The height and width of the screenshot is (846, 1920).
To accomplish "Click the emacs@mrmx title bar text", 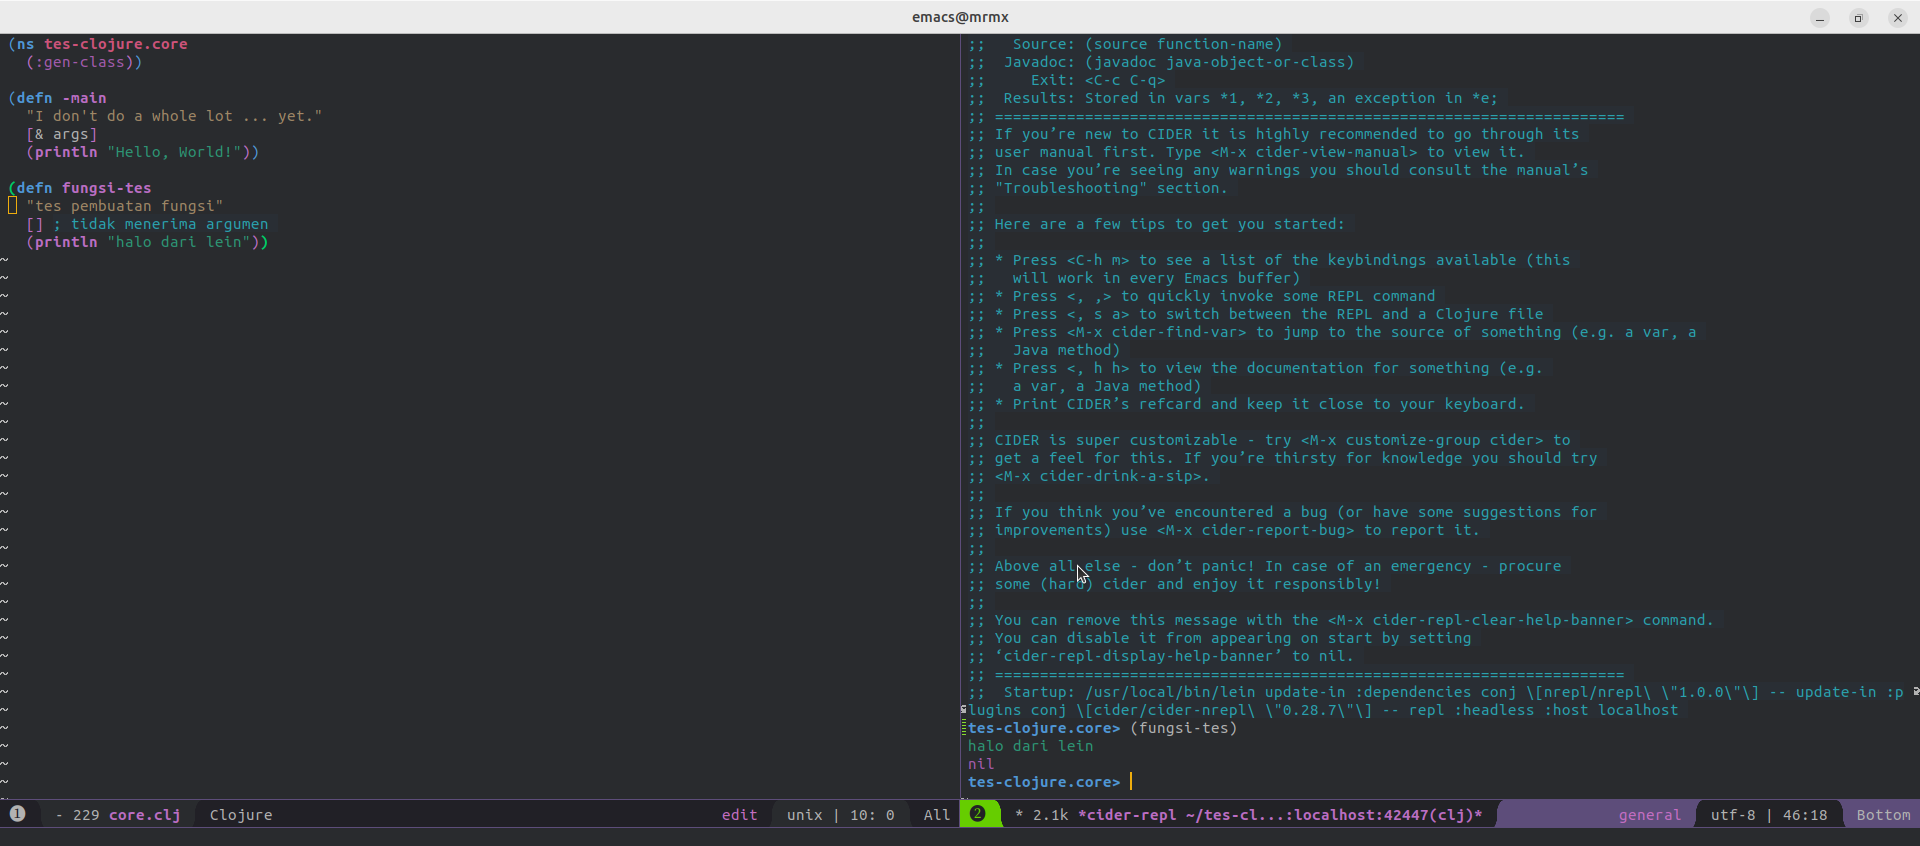I will pos(960,17).
